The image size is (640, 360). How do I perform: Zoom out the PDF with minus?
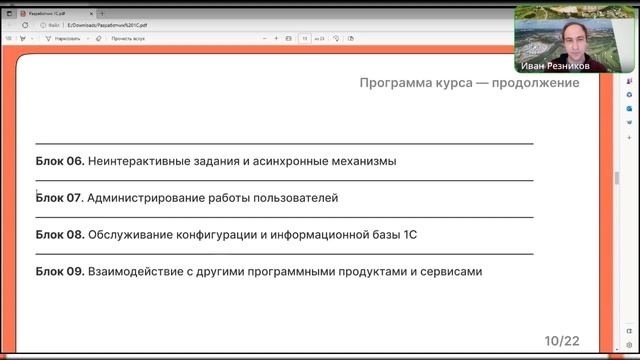click(264, 38)
